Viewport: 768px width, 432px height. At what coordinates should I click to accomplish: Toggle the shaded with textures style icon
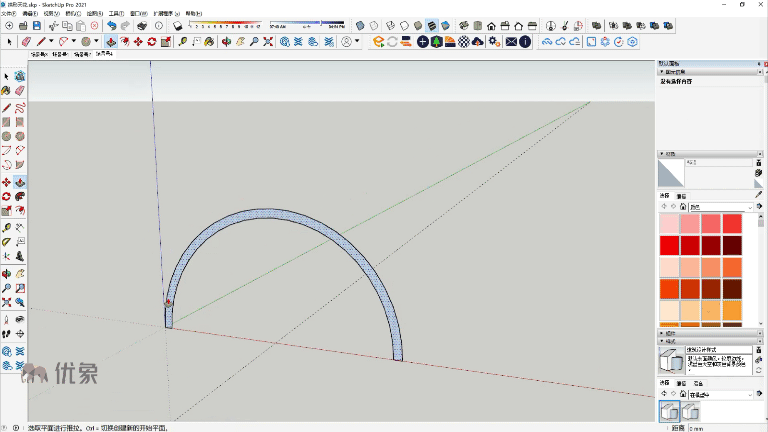432,25
